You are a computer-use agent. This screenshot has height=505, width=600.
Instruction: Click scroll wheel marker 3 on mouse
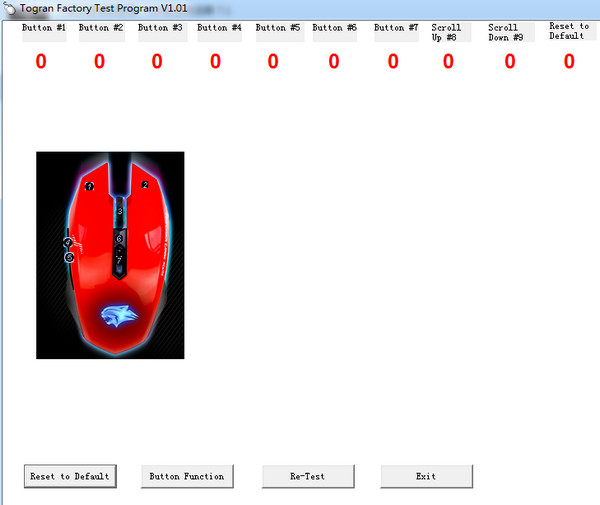[120, 211]
